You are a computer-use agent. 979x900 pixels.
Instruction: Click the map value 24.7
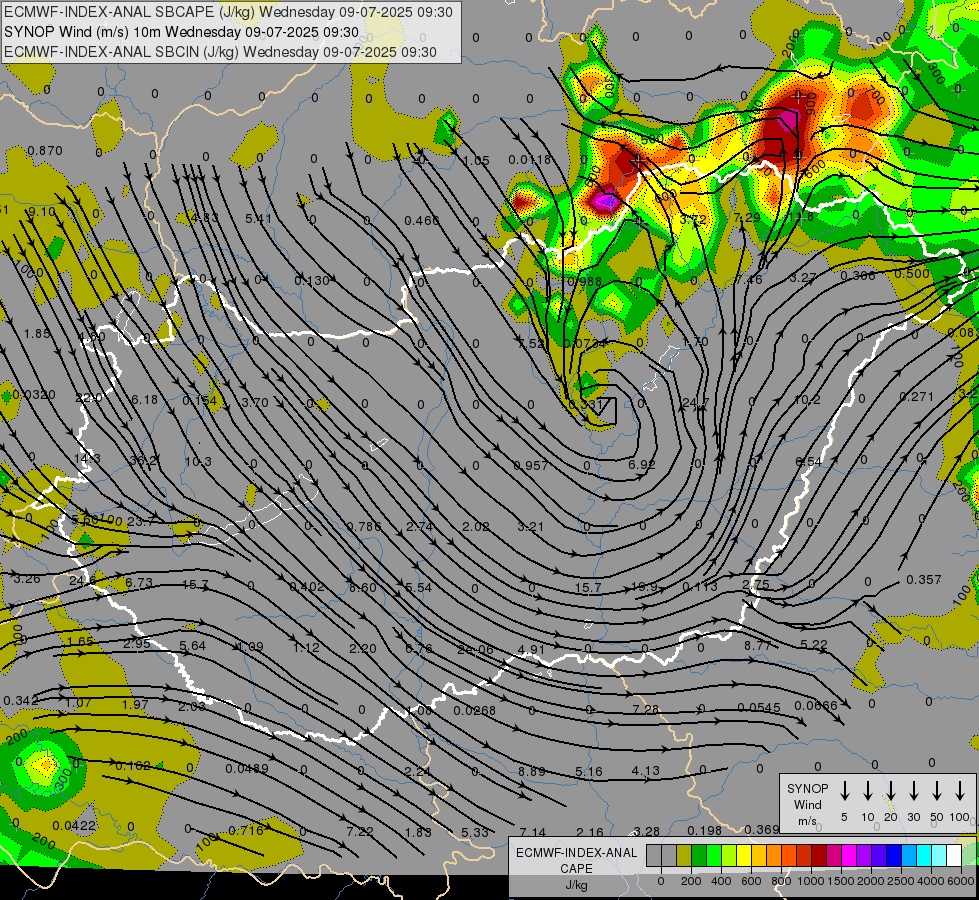tap(696, 403)
